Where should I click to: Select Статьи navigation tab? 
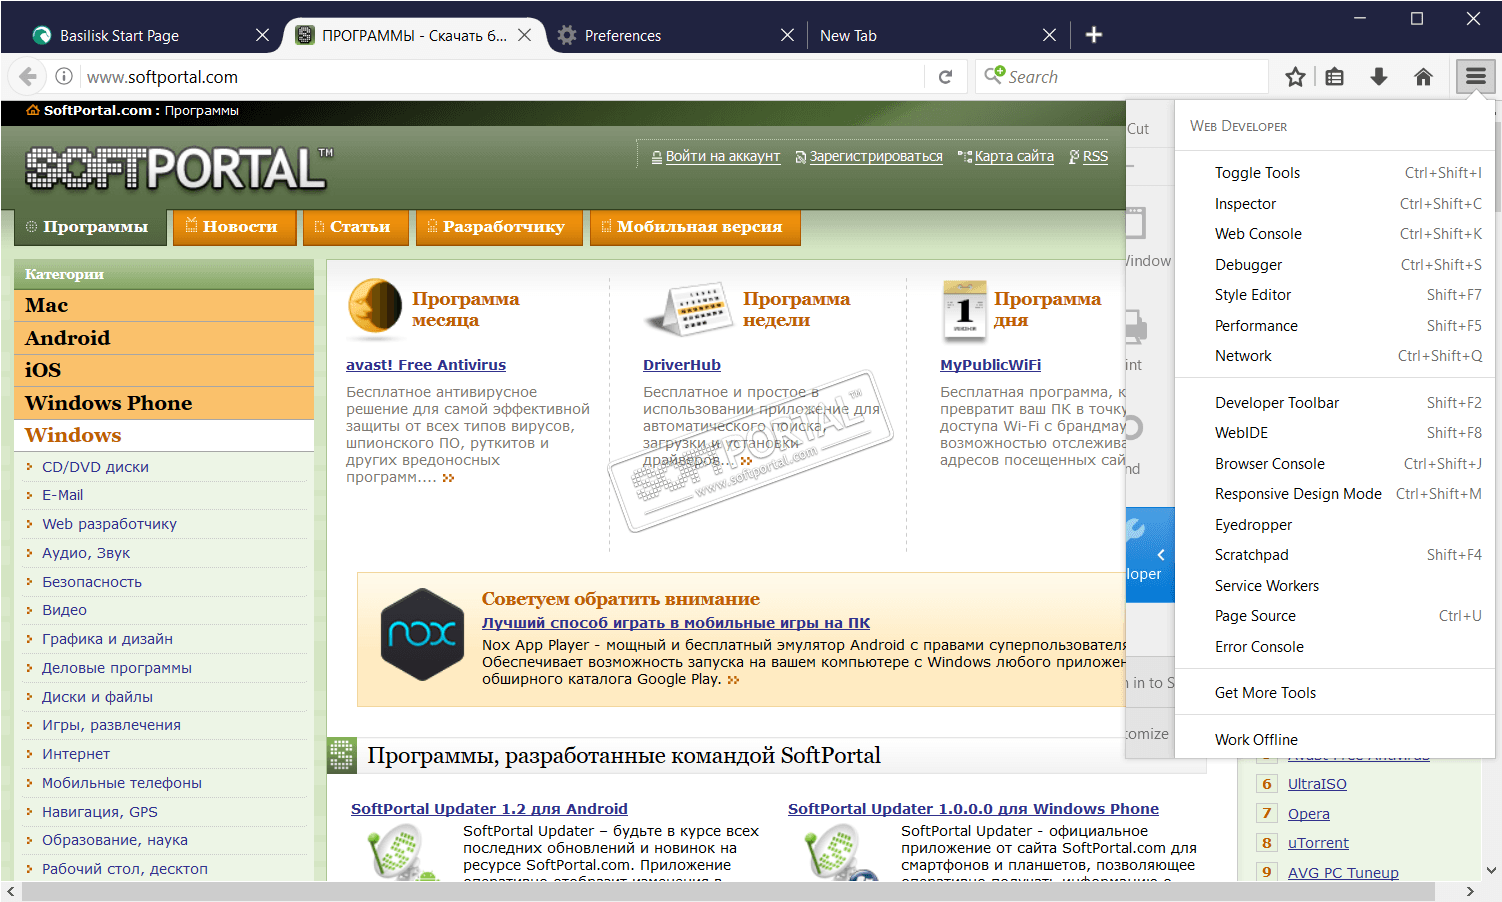point(355,227)
